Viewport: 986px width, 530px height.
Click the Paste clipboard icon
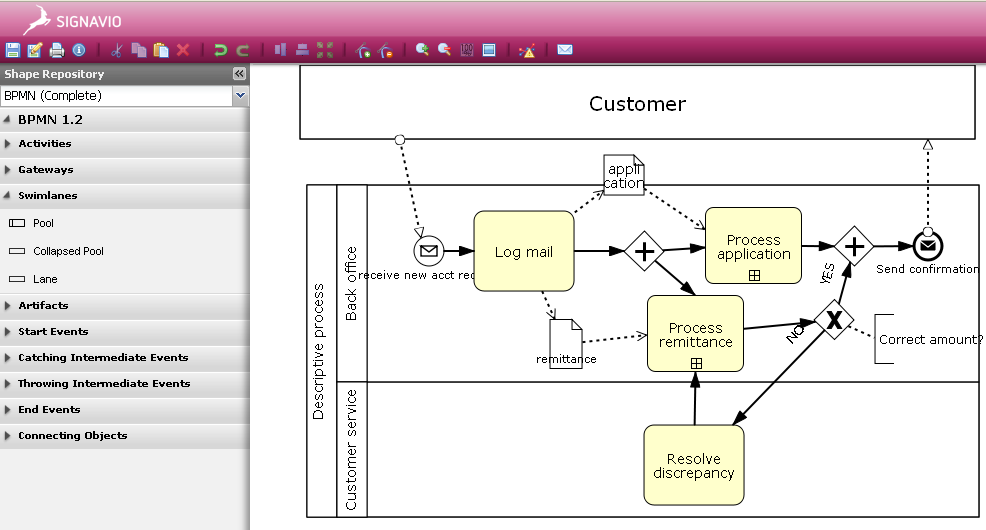[x=161, y=50]
